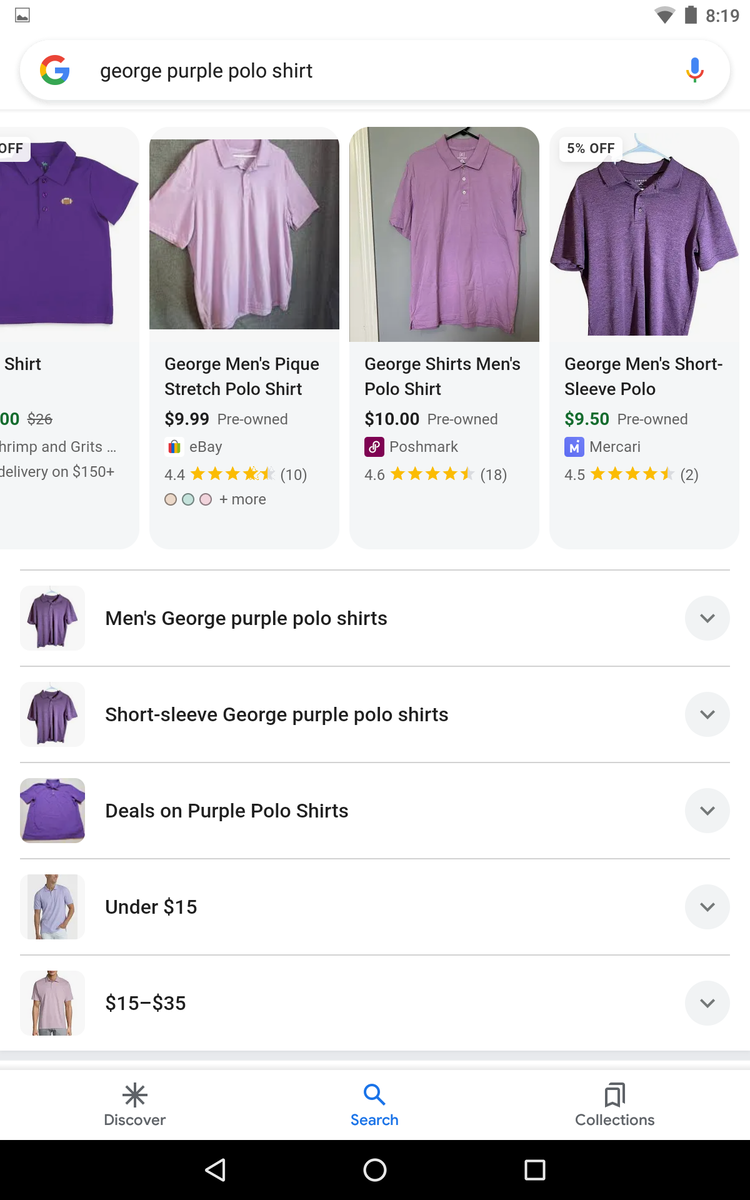
Task: Expand Deals on Purple Polo Shirts
Action: coord(707,810)
